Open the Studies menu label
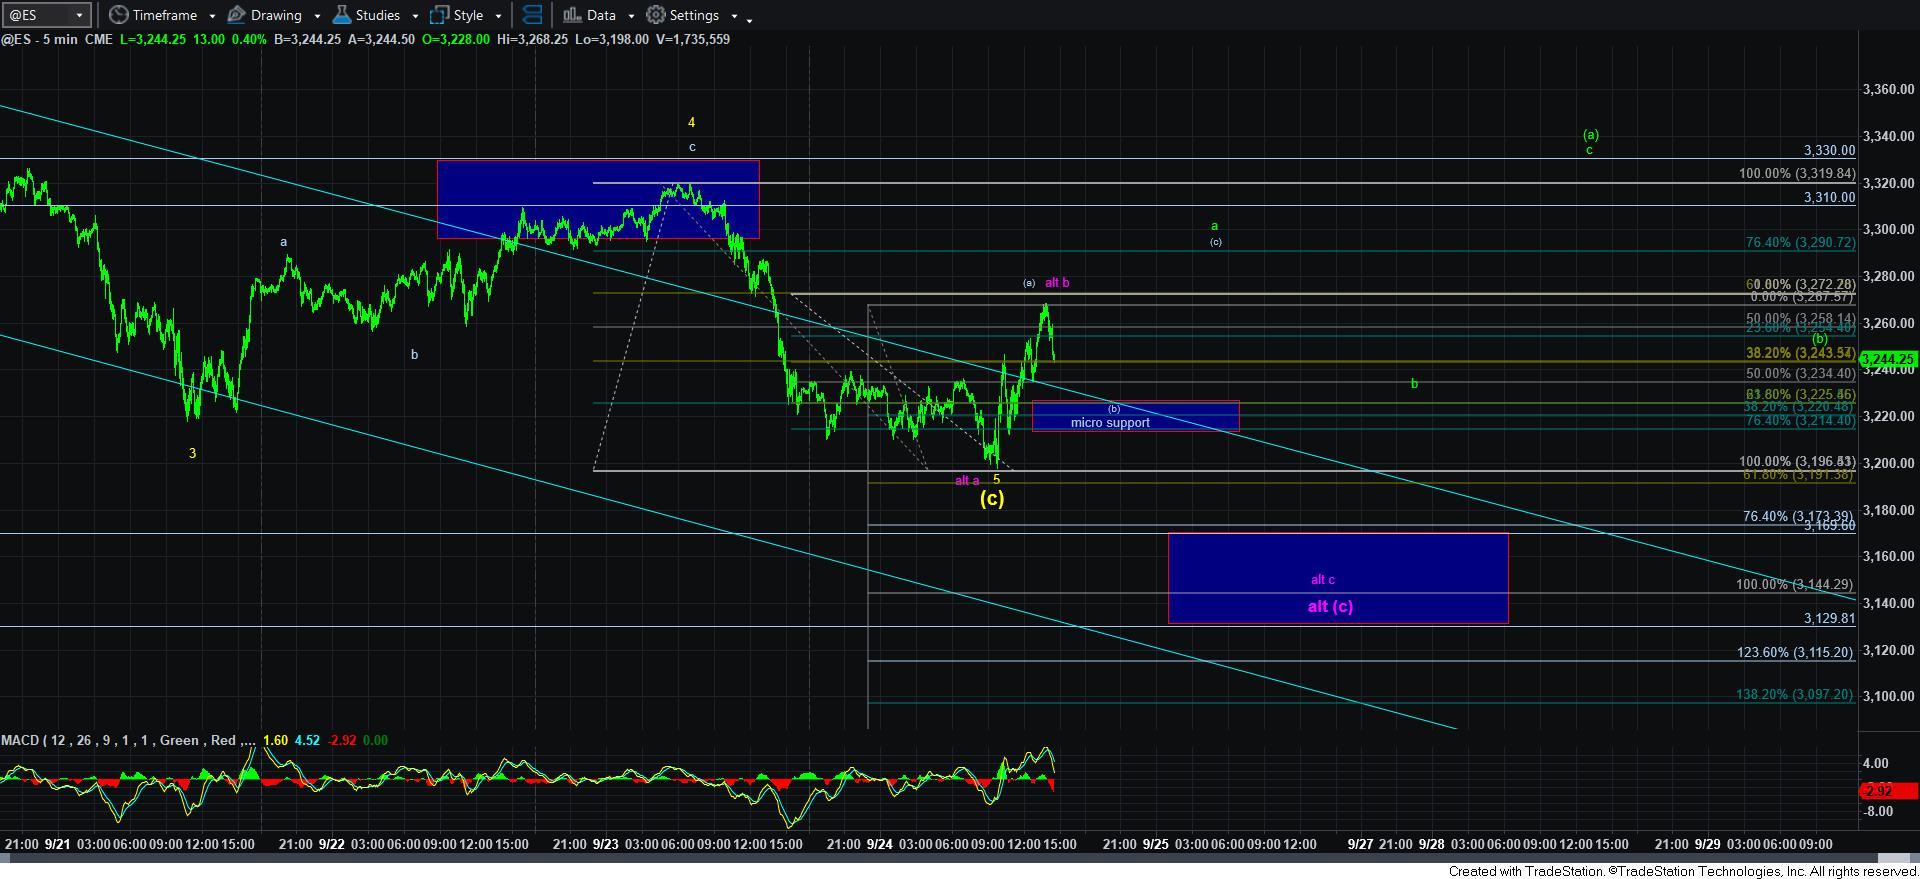The height and width of the screenshot is (879, 1920). [x=378, y=15]
